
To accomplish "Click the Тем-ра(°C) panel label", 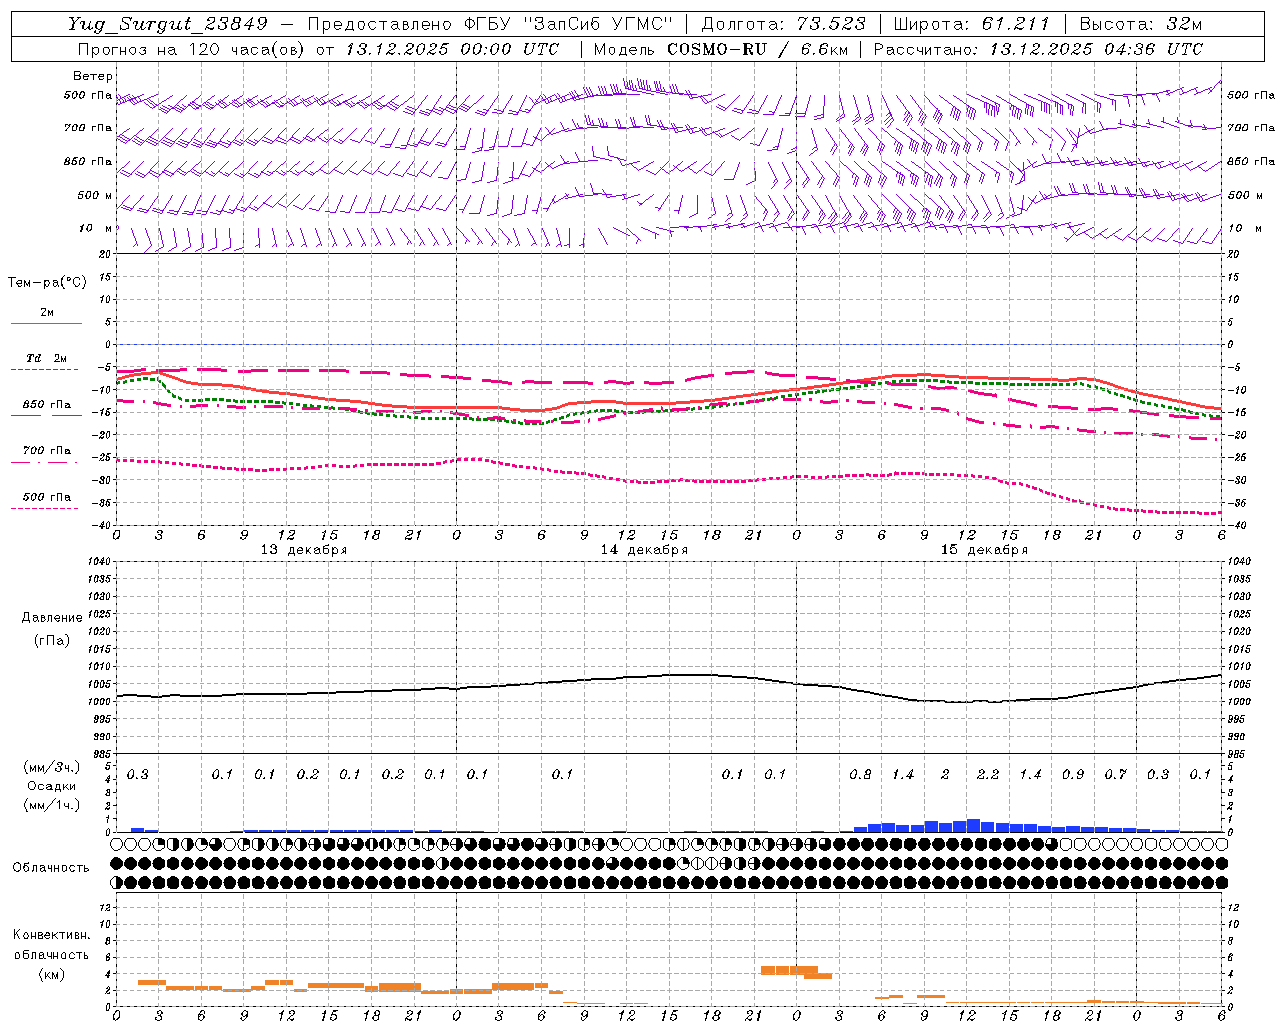I will (x=47, y=283).
